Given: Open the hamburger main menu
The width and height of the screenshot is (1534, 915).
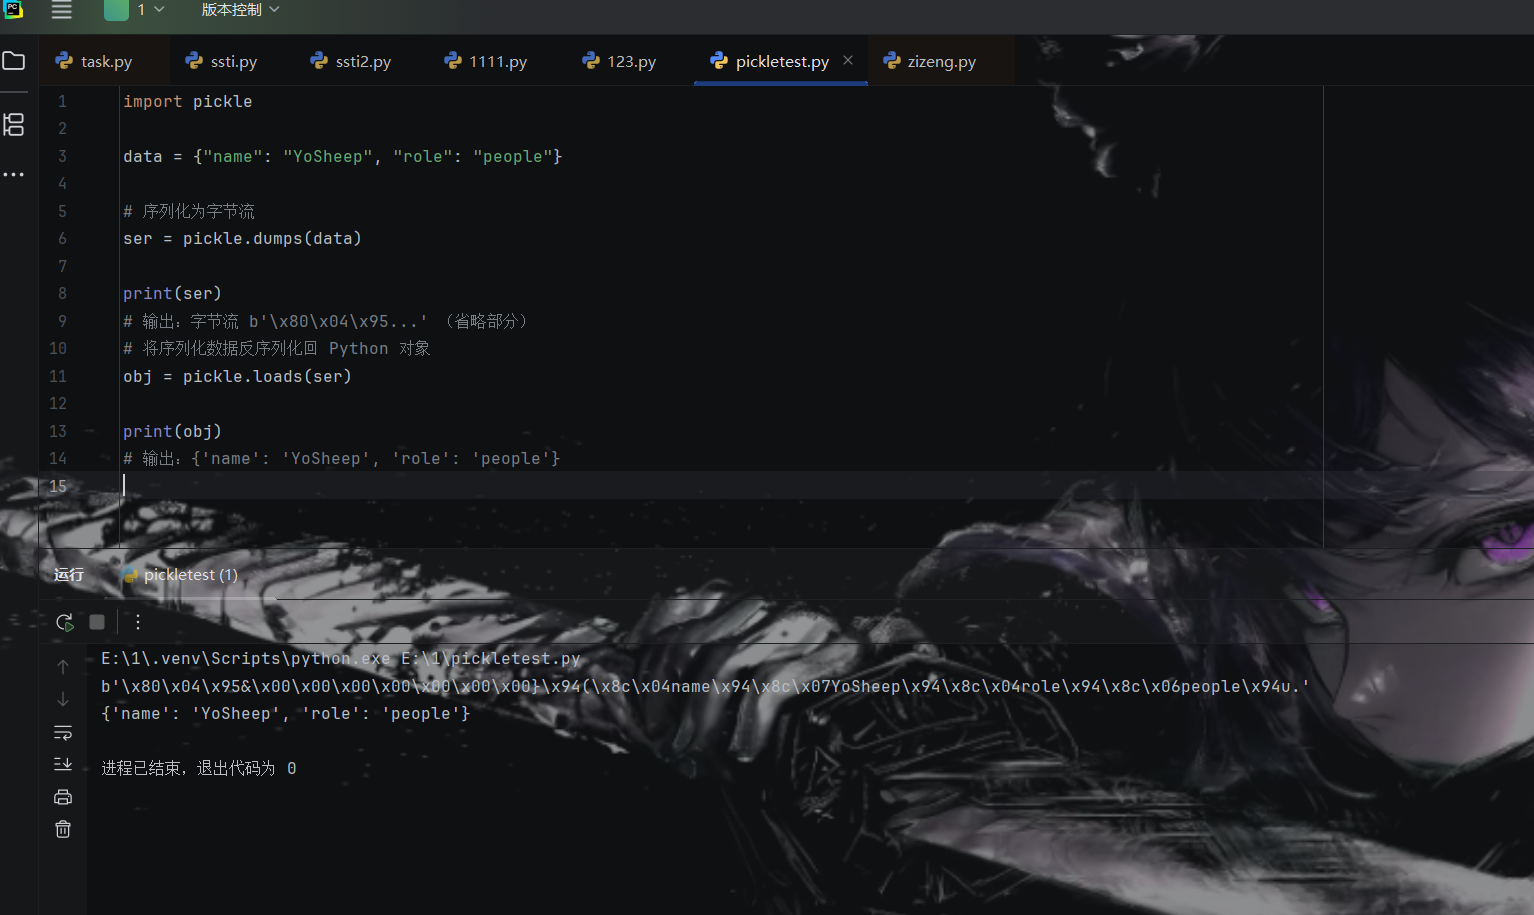Looking at the screenshot, I should (x=61, y=10).
